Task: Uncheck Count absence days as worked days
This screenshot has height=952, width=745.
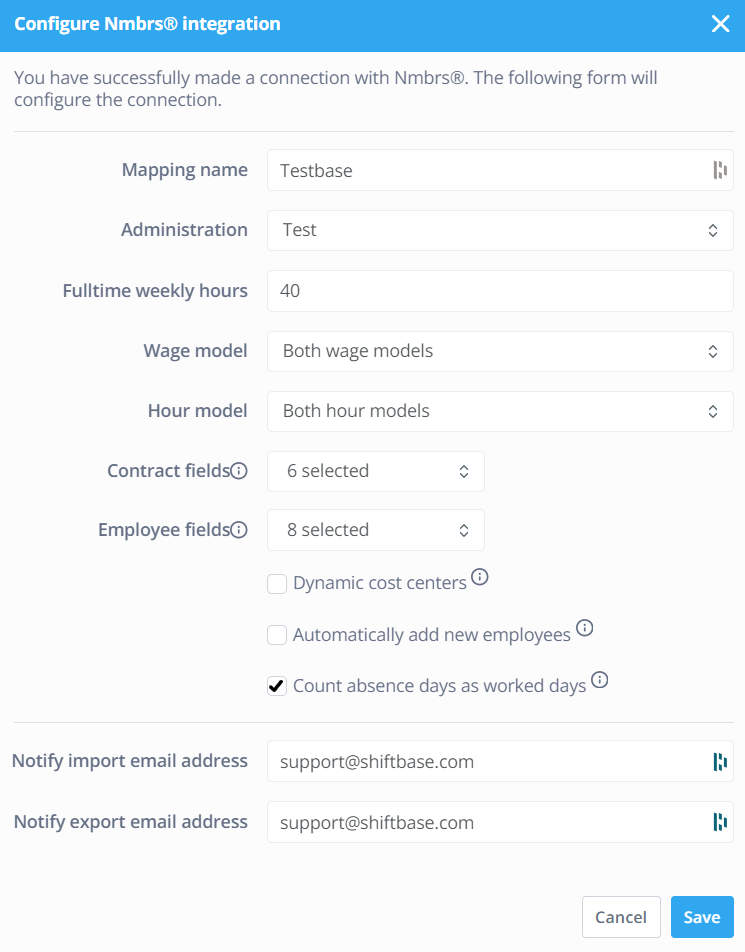Action: (x=277, y=685)
